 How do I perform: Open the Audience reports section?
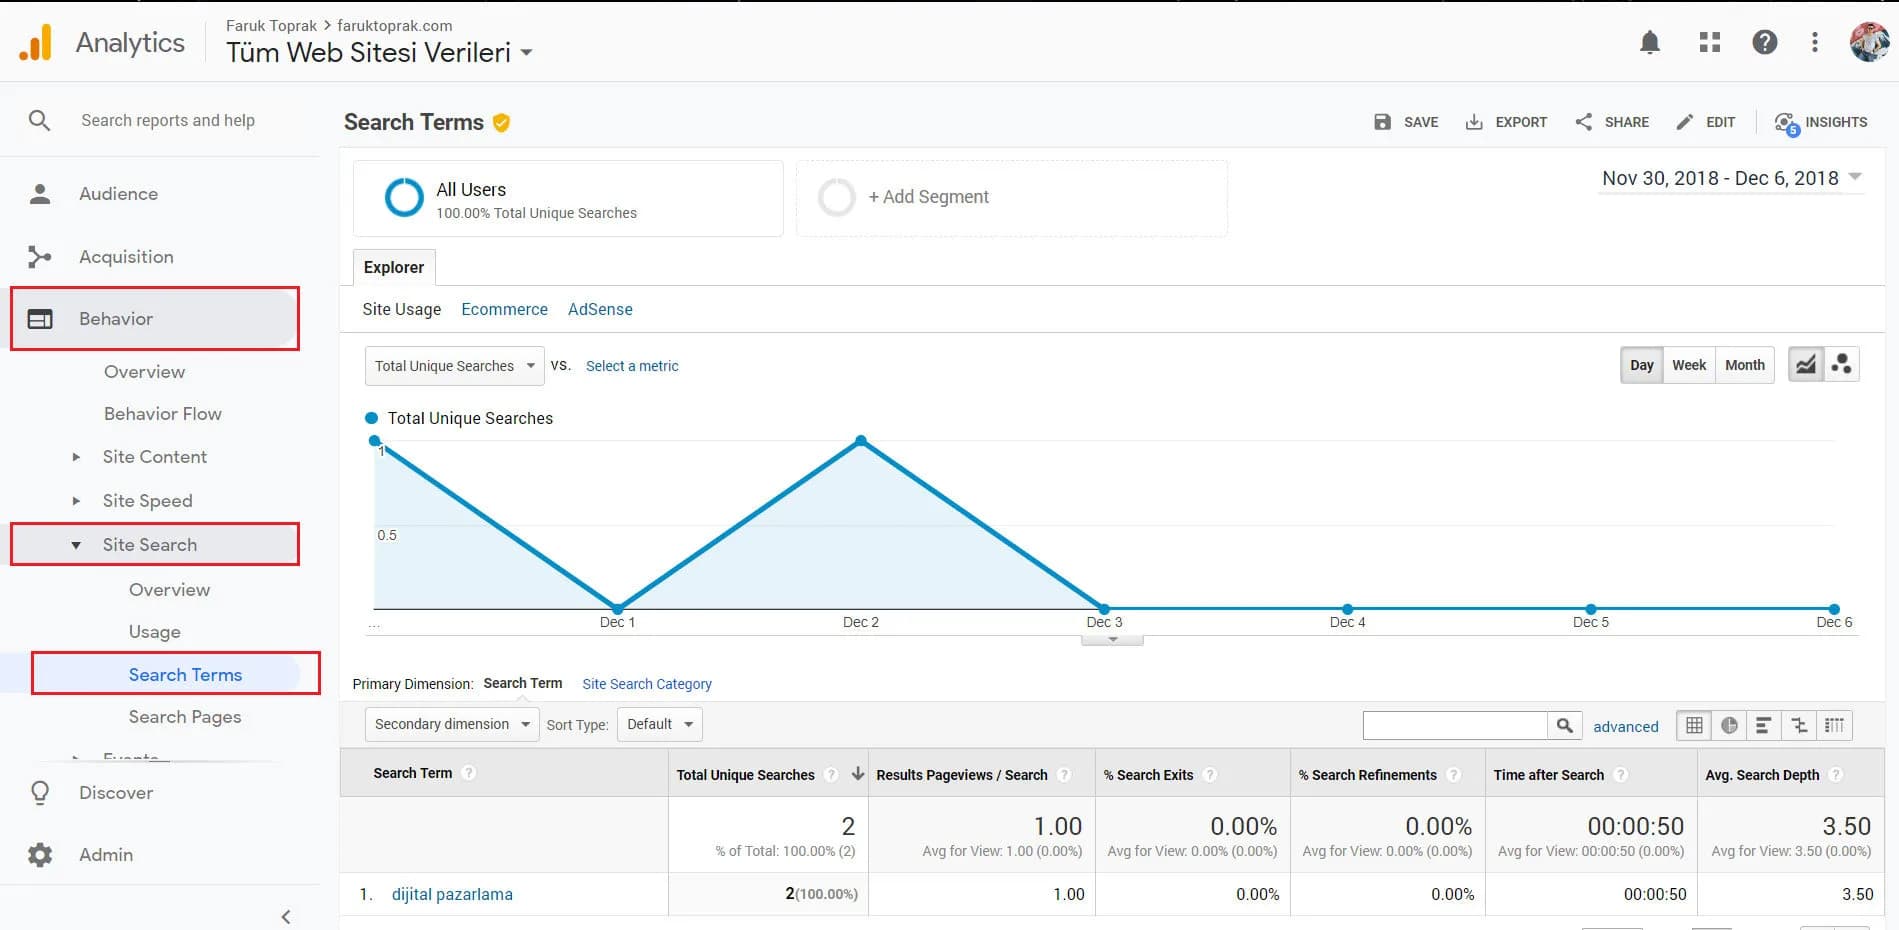[x=118, y=194]
